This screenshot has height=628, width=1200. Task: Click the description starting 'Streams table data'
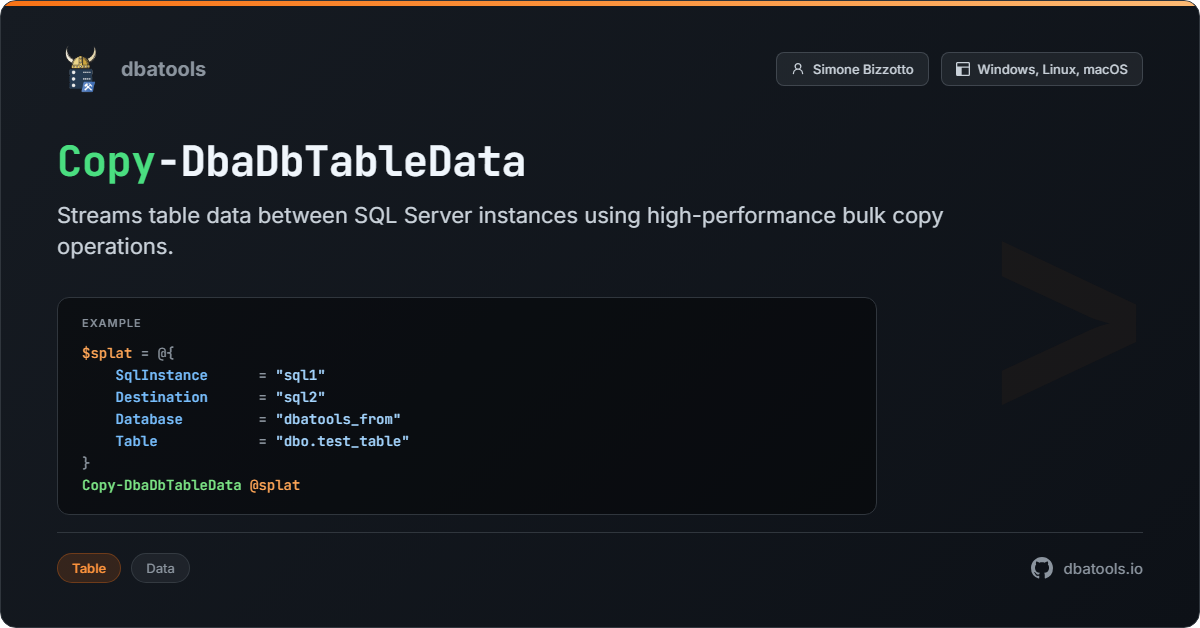tap(500, 231)
